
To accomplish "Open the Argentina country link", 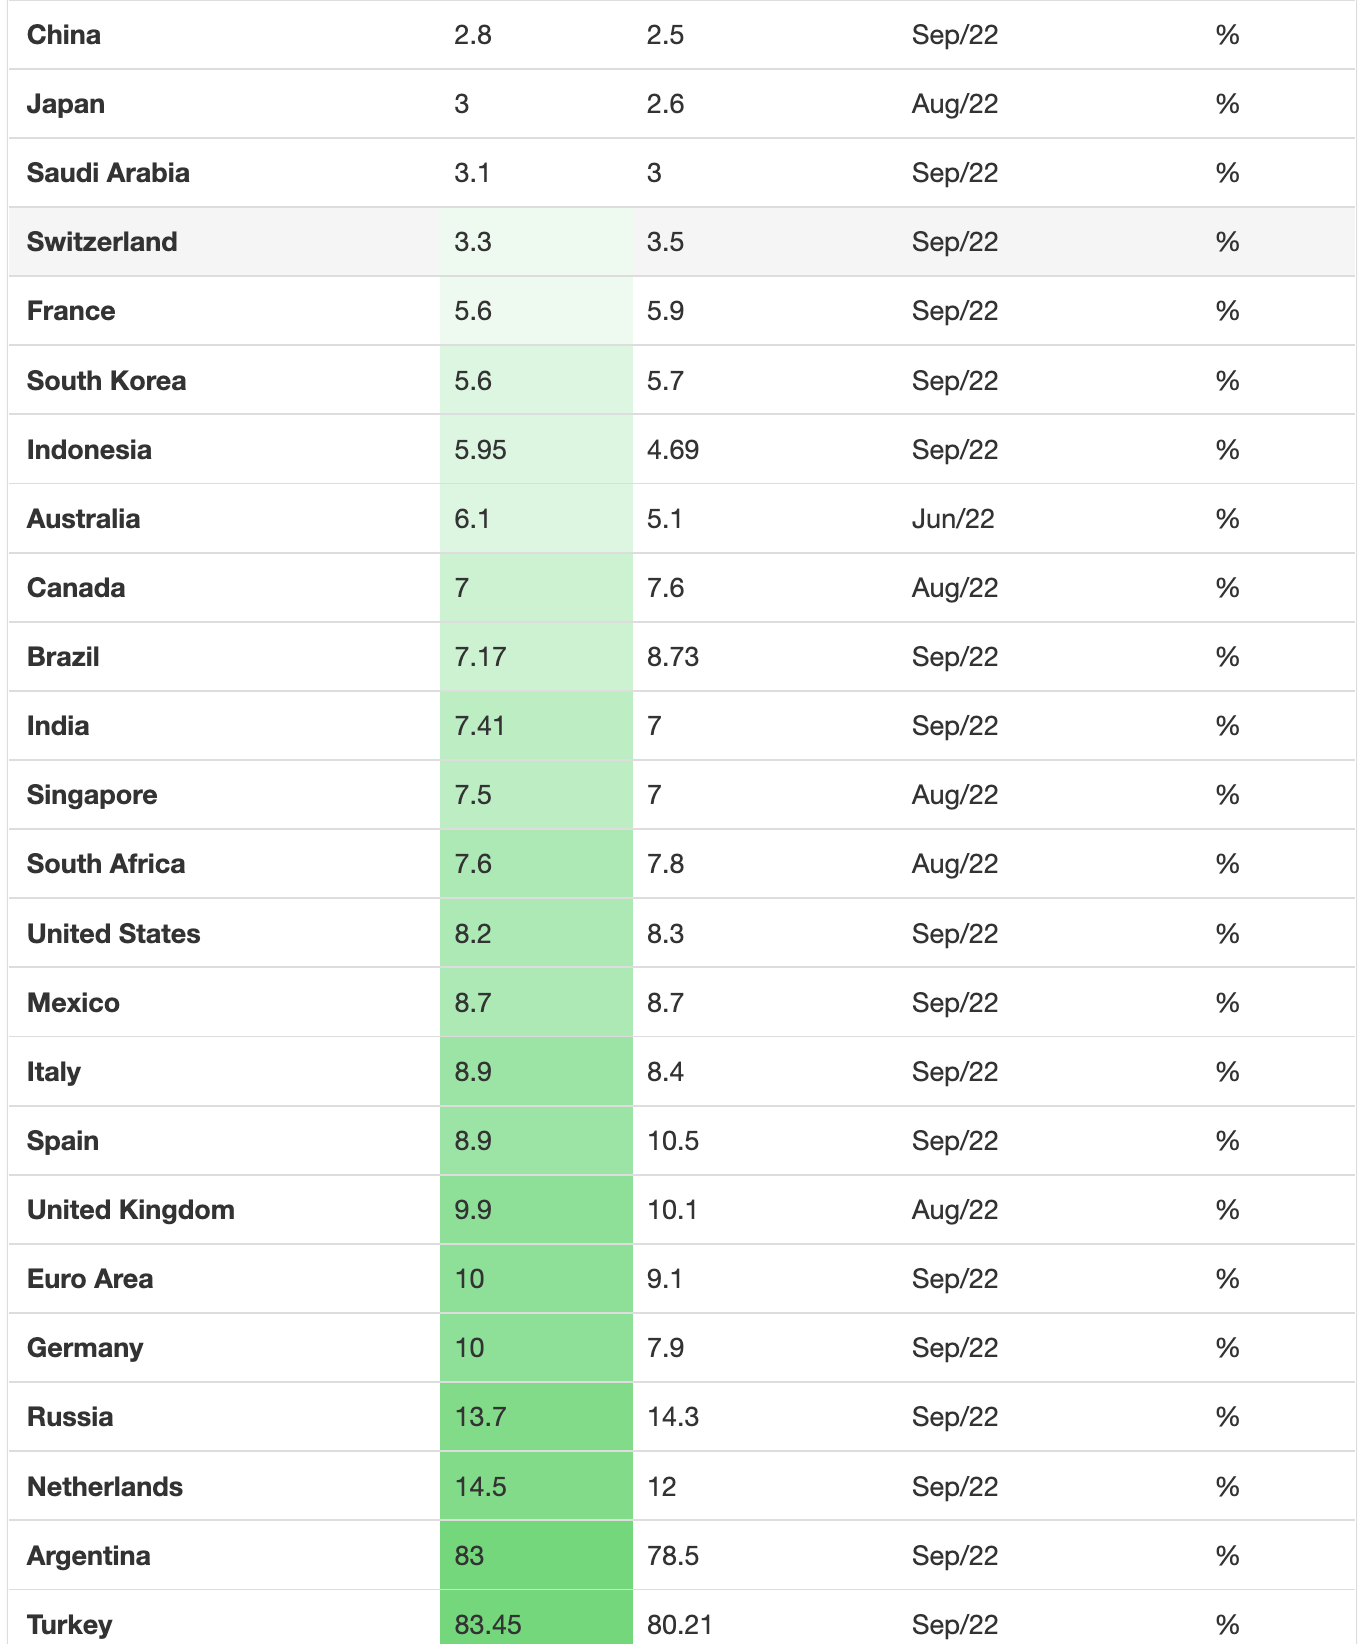I will pyautogui.click(x=89, y=1556).
